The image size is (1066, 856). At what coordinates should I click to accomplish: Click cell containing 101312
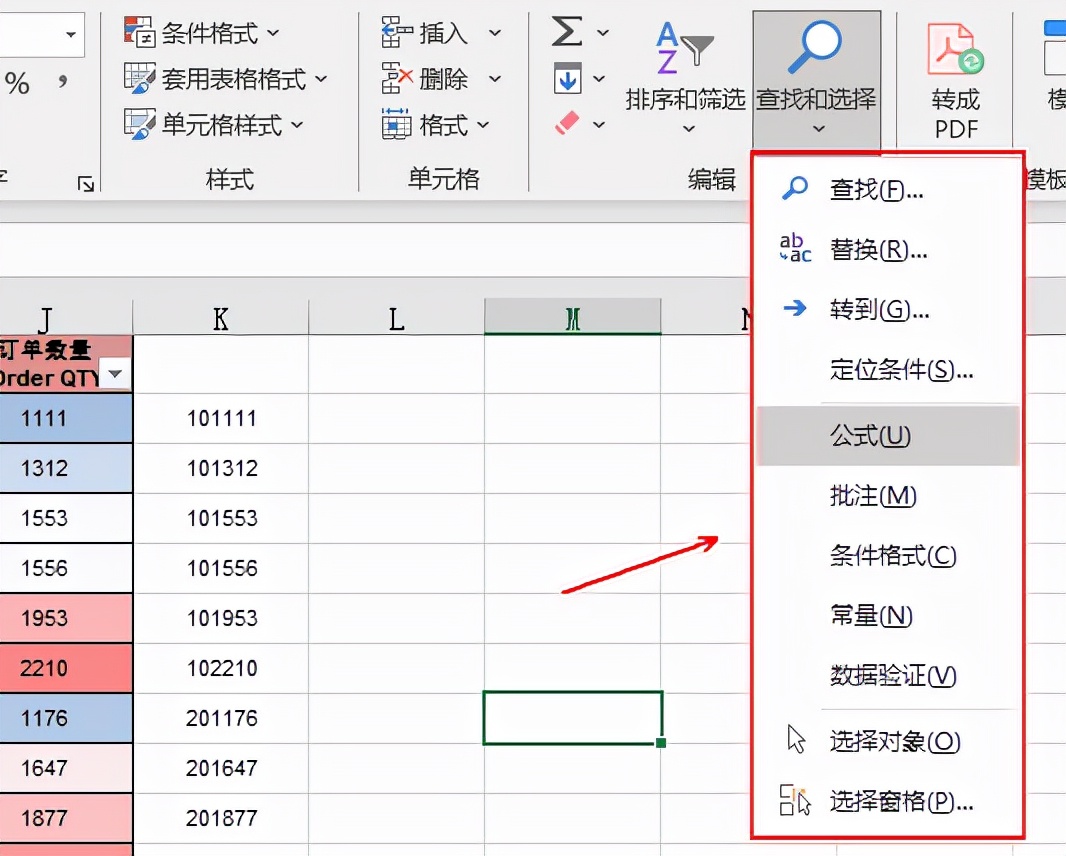point(221,468)
